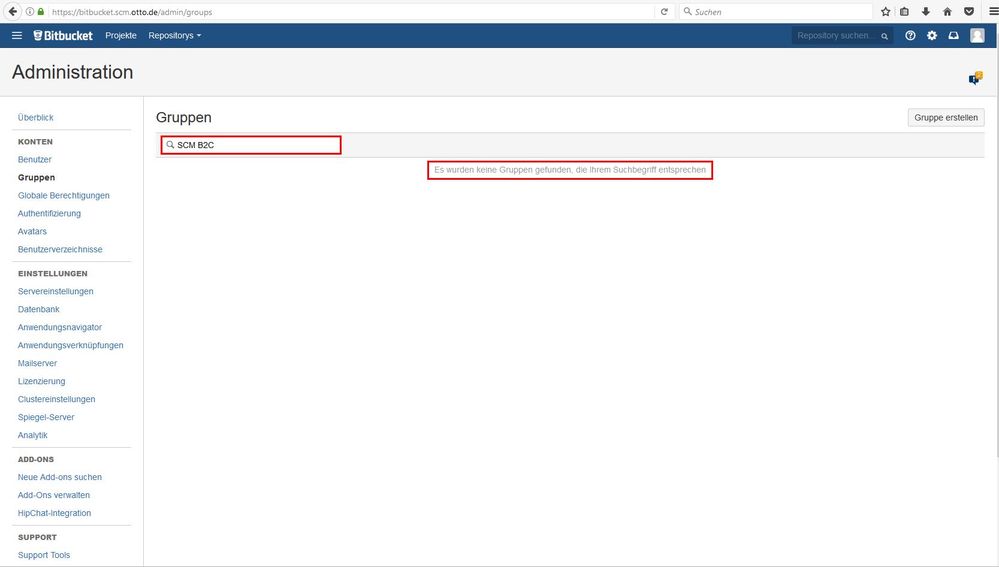Open the Benutzer sidebar link
This screenshot has width=999, height=567.
34,160
